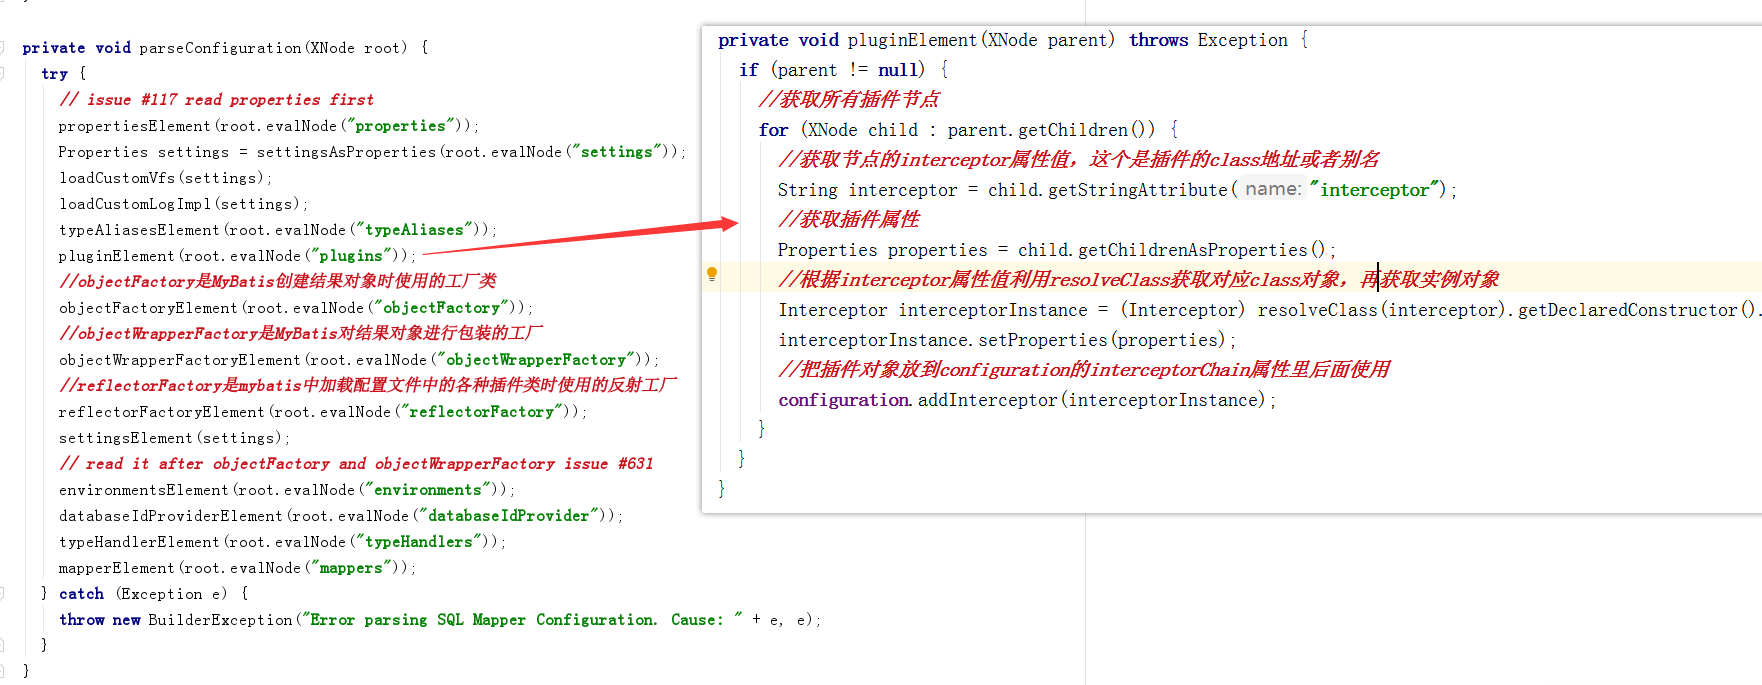This screenshot has height=685, width=1762.
Task: Click the 'String interceptor = child.getStringAttribute' code
Action: click(1117, 190)
